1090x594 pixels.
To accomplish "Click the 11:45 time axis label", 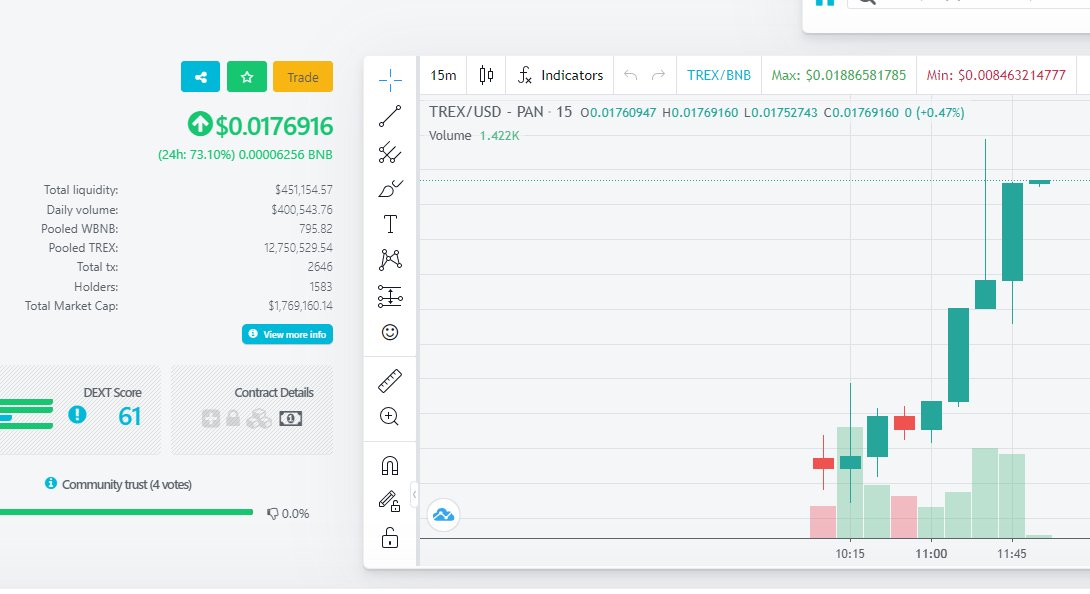I will (1011, 554).
